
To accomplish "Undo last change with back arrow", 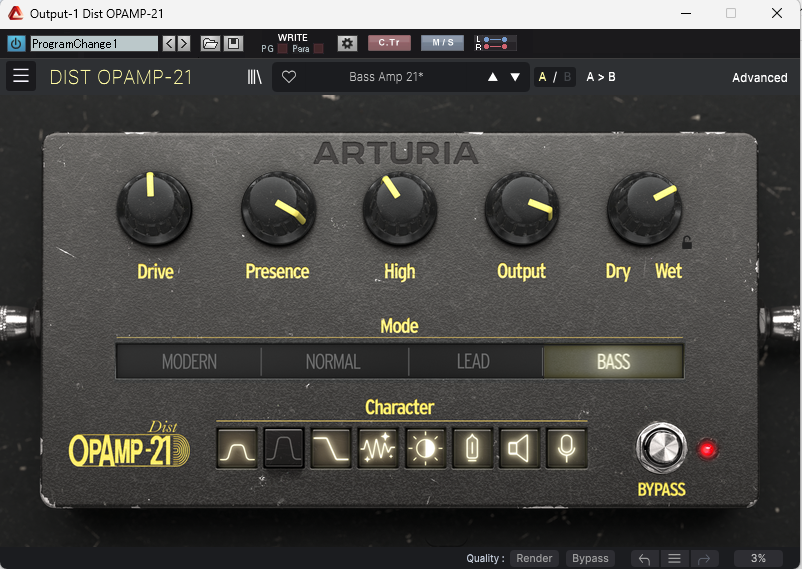I will 645,559.
